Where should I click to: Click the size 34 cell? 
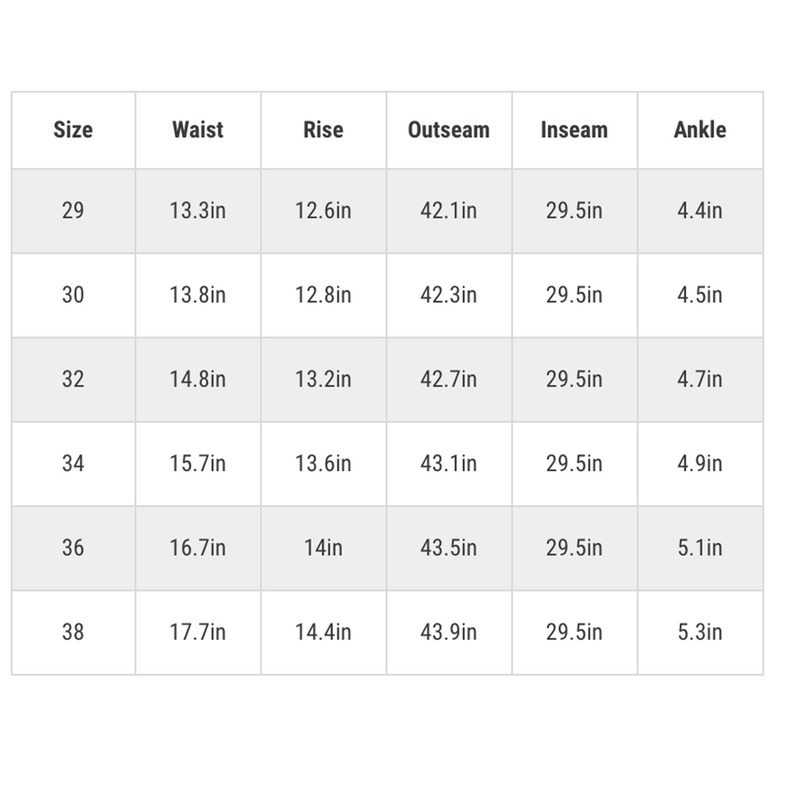(x=73, y=464)
